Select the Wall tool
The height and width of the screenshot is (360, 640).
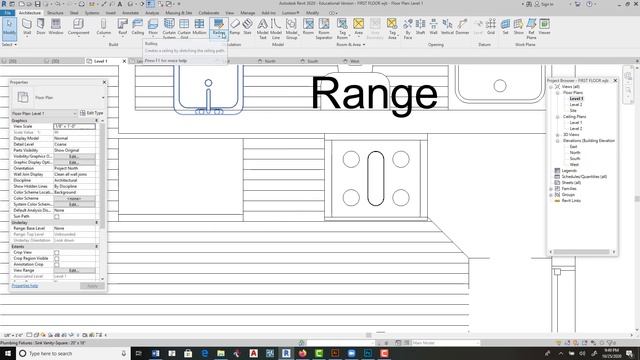click(x=27, y=27)
